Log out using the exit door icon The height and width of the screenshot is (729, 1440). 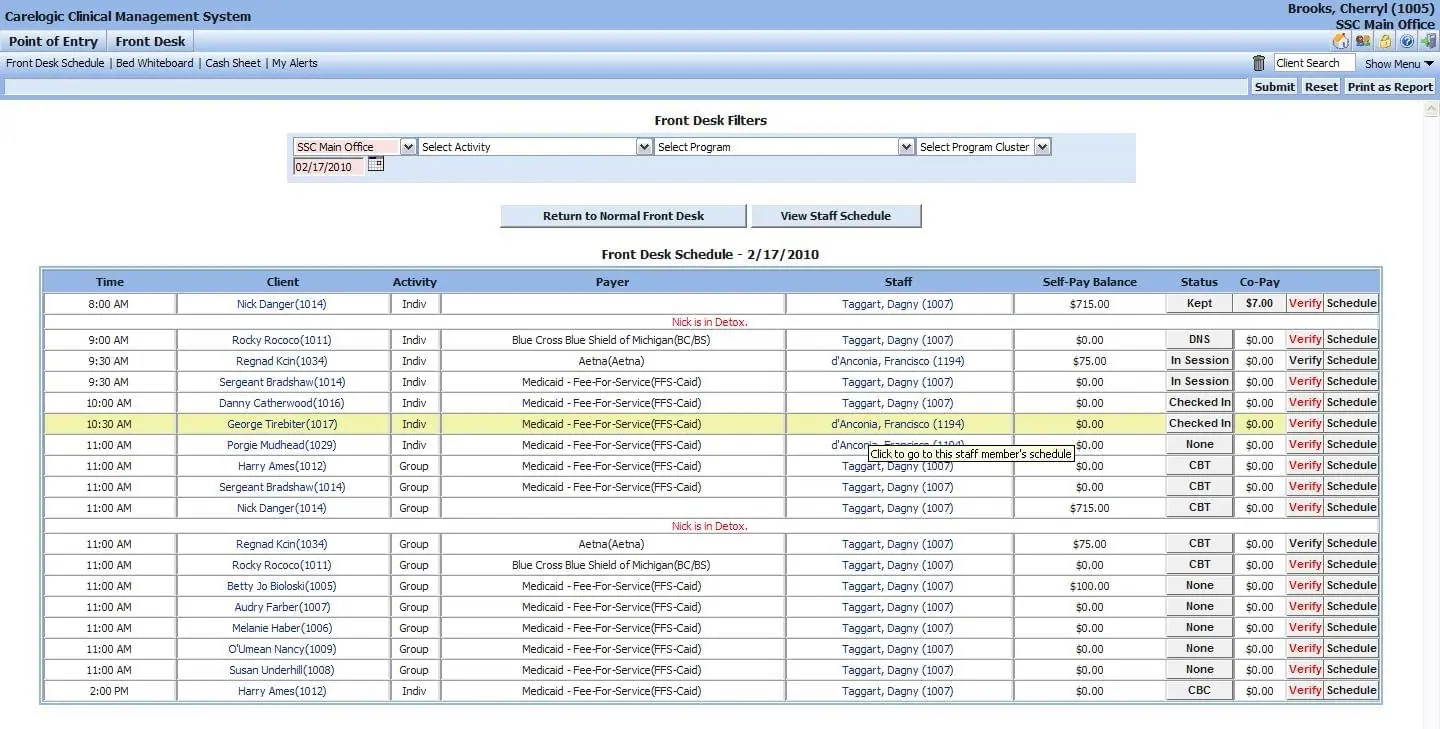pyautogui.click(x=1429, y=41)
